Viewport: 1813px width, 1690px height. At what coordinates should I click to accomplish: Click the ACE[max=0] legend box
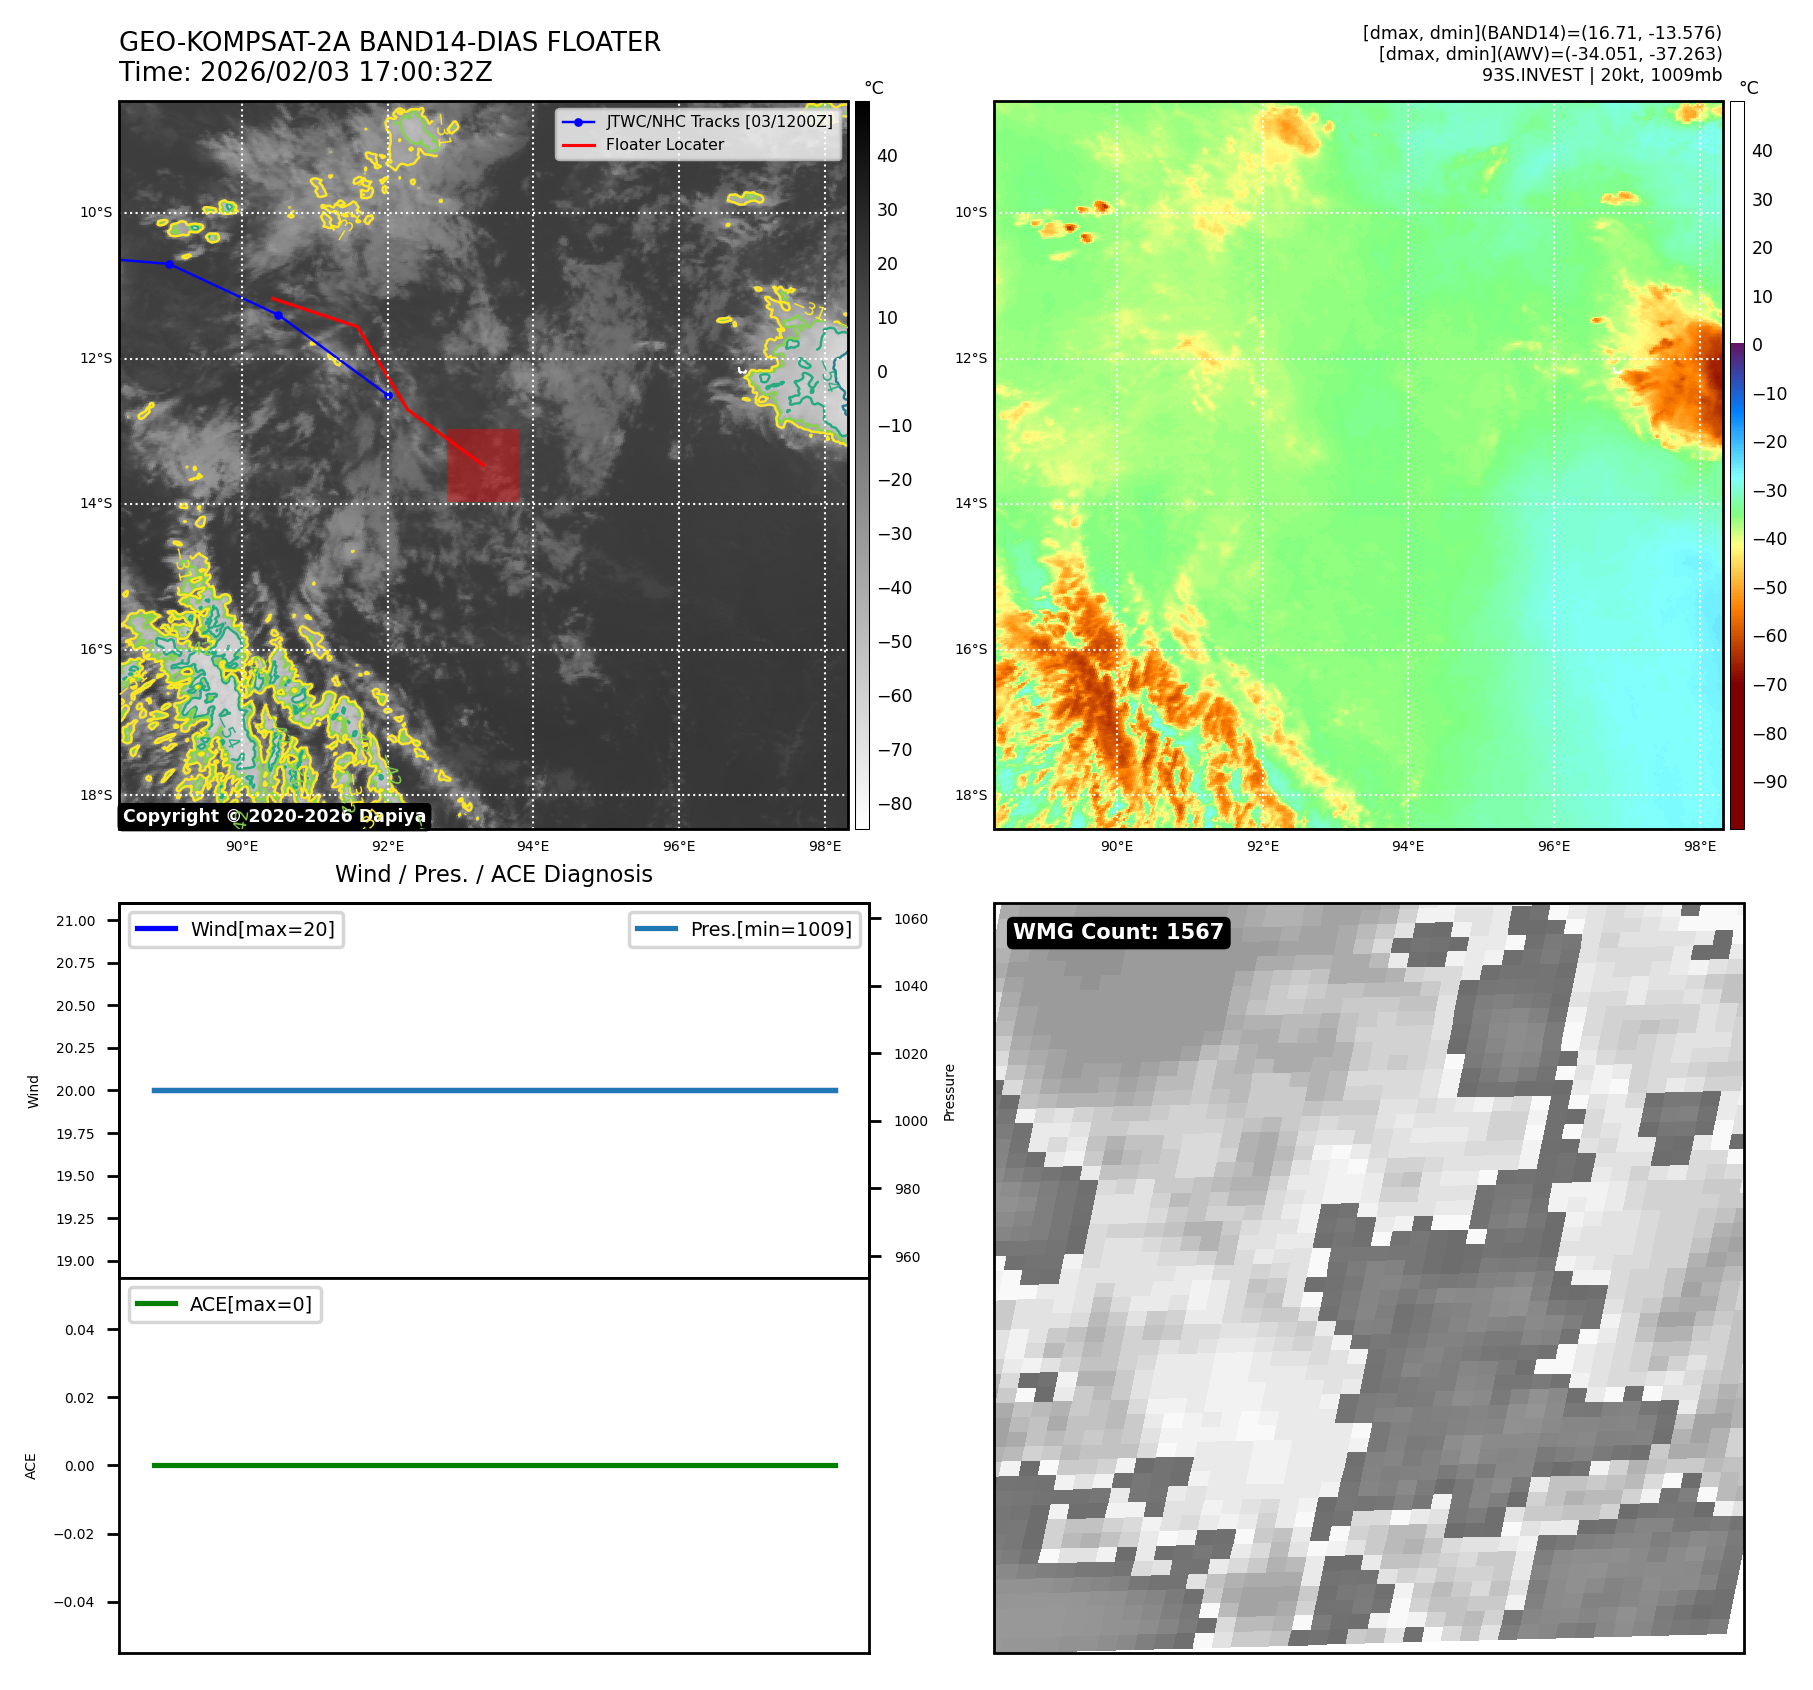coord(226,1304)
